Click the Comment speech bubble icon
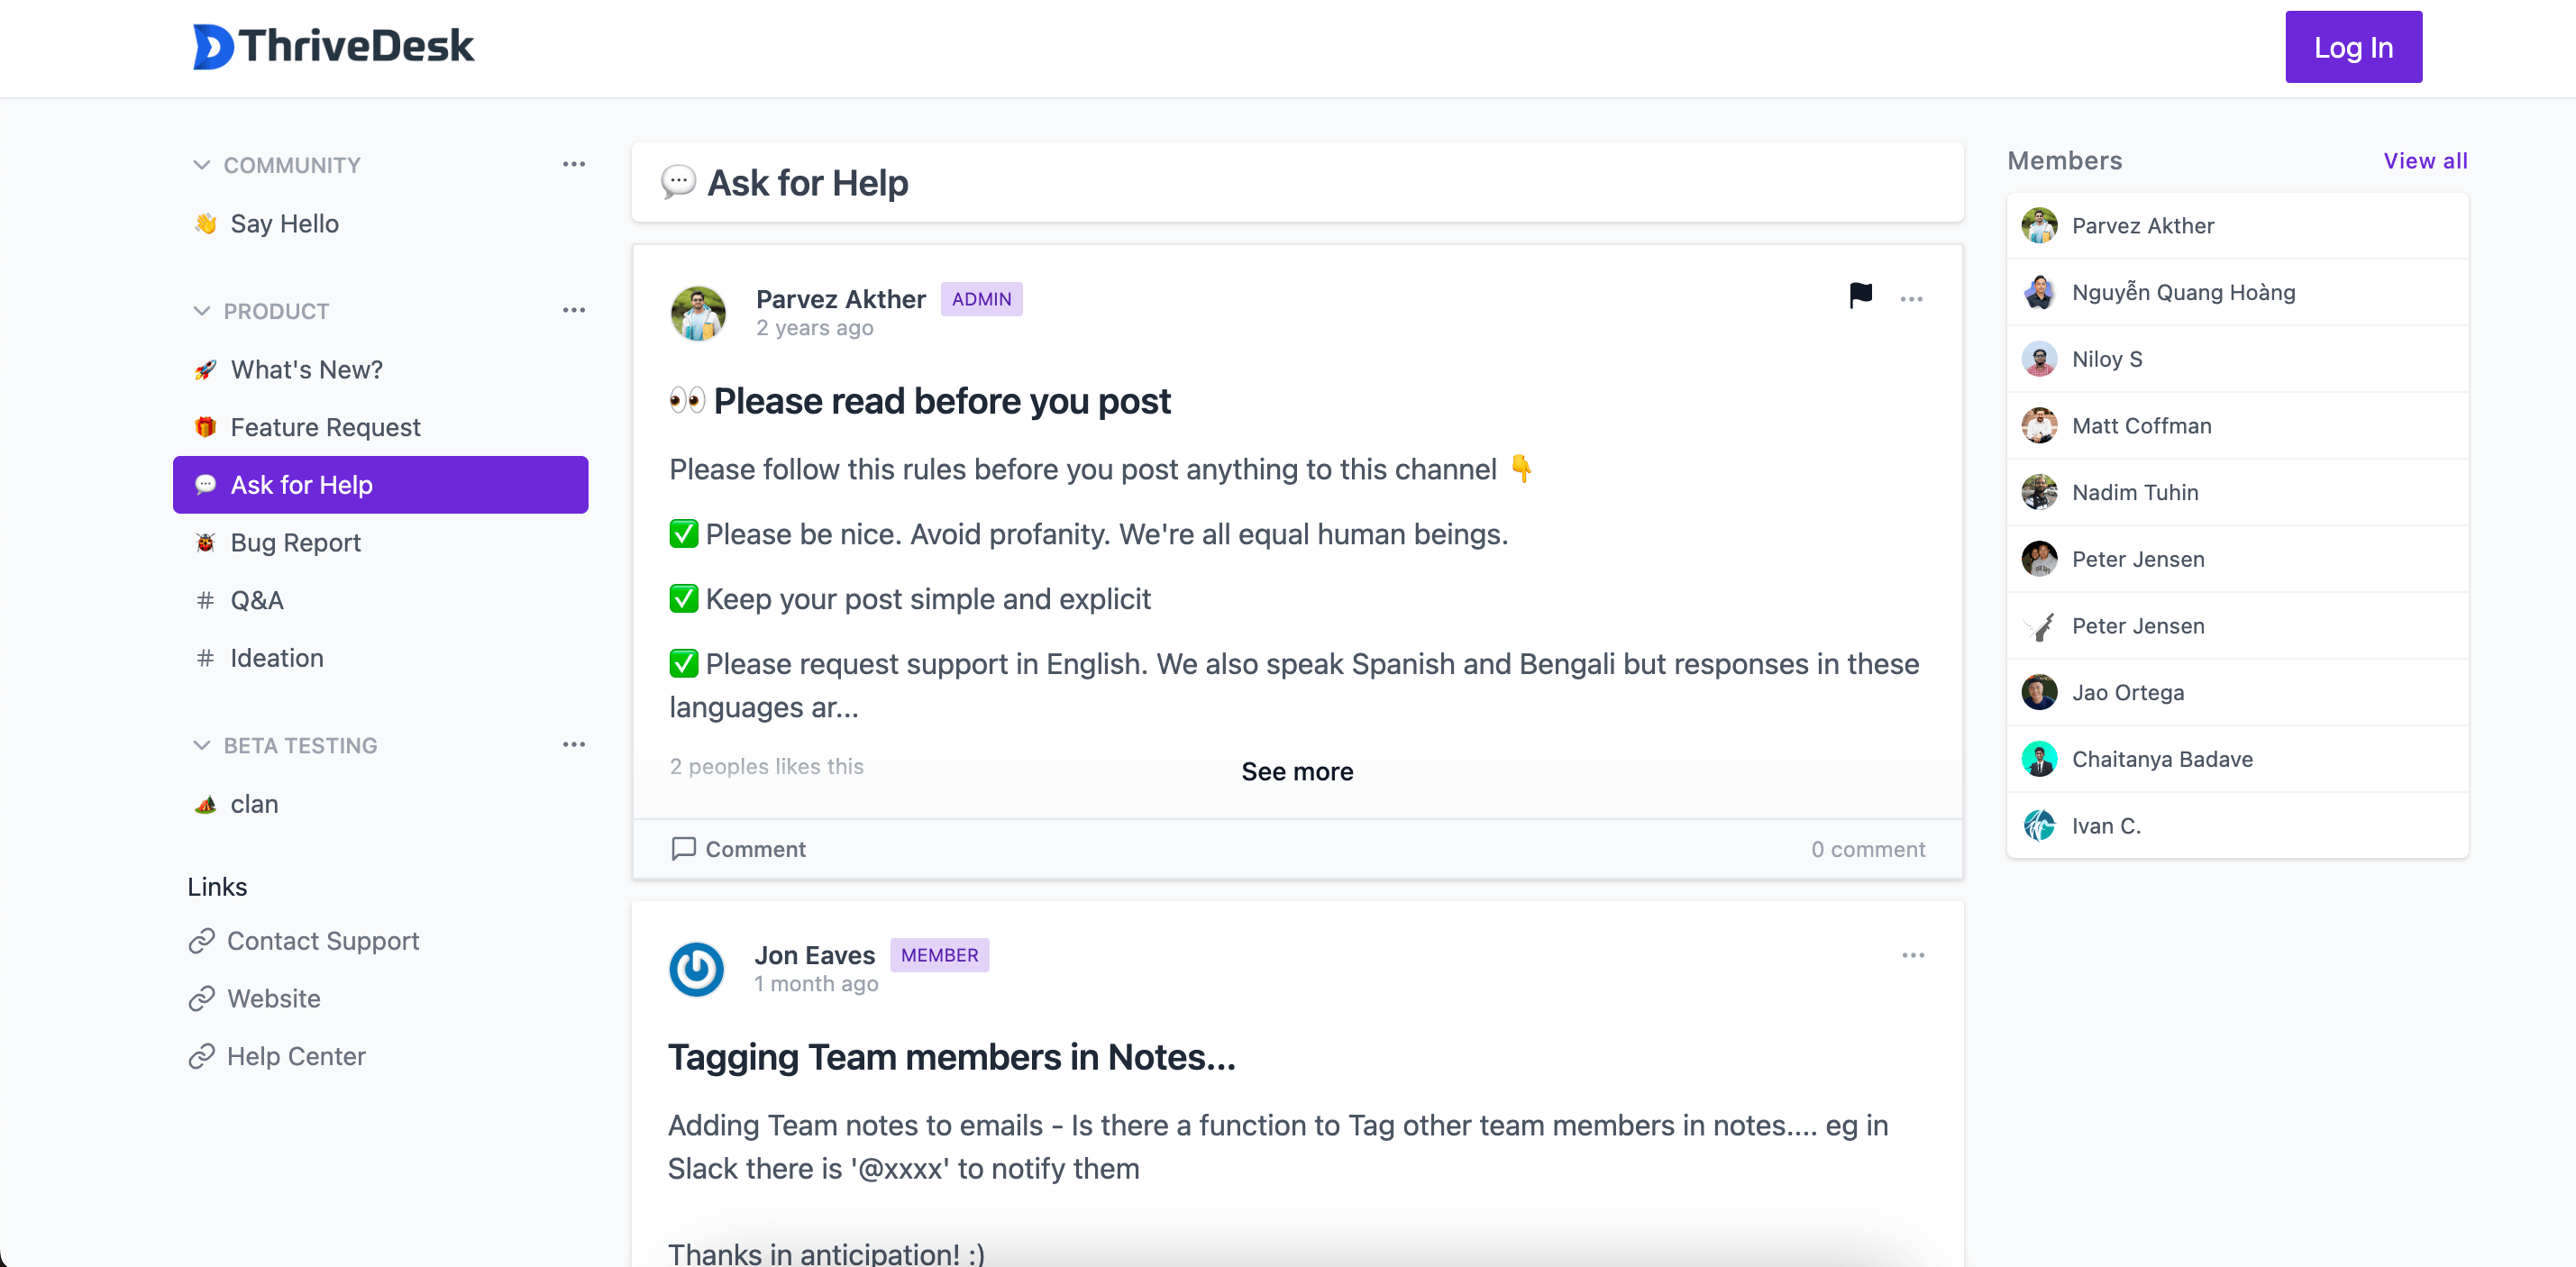The image size is (2576, 1267). [684, 848]
